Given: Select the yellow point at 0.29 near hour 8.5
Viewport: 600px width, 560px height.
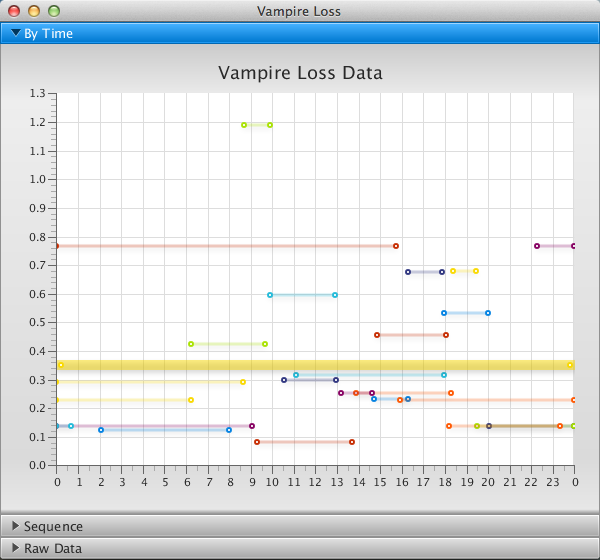Looking at the screenshot, I should [x=243, y=382].
